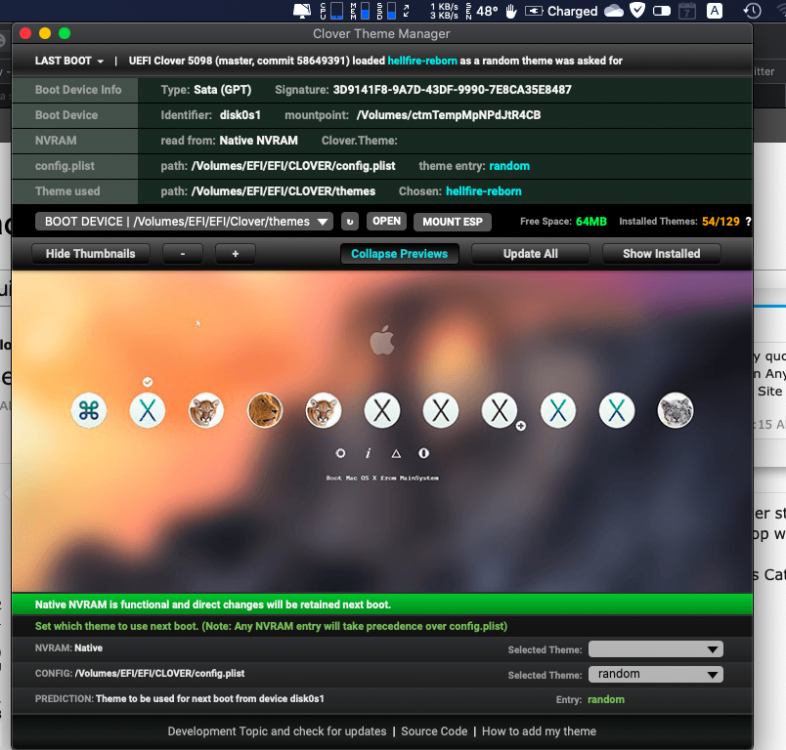Open the Charged battery status menu
This screenshot has height=750, width=786.
(x=561, y=11)
